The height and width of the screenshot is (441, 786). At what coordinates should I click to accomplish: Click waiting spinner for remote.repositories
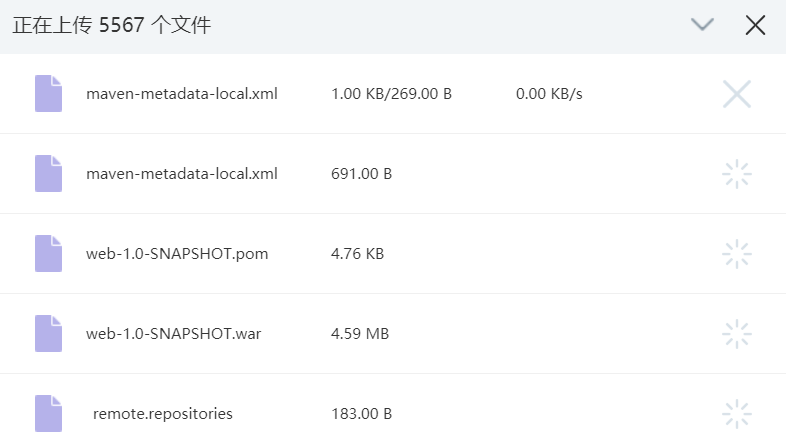pyautogui.click(x=737, y=413)
